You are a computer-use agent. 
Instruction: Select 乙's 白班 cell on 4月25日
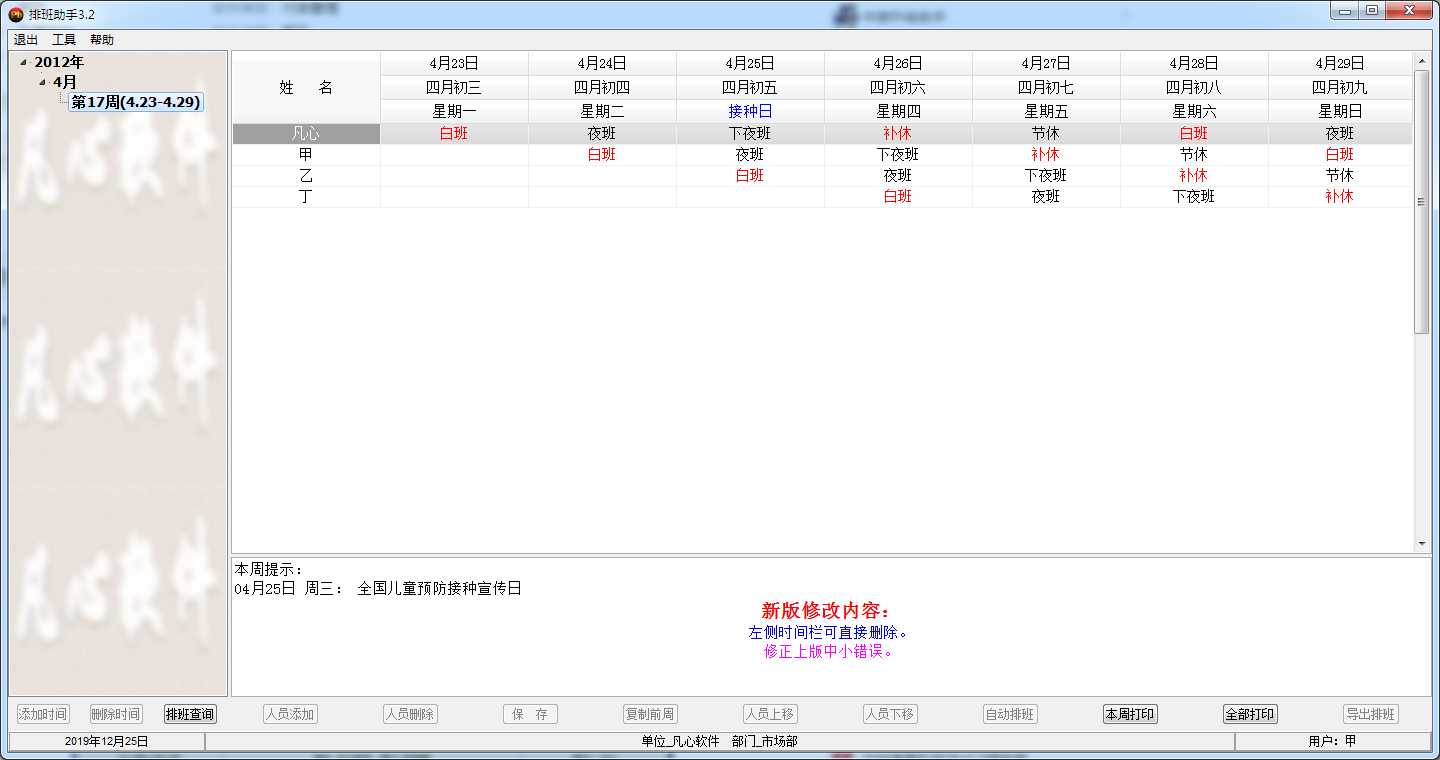click(750, 176)
